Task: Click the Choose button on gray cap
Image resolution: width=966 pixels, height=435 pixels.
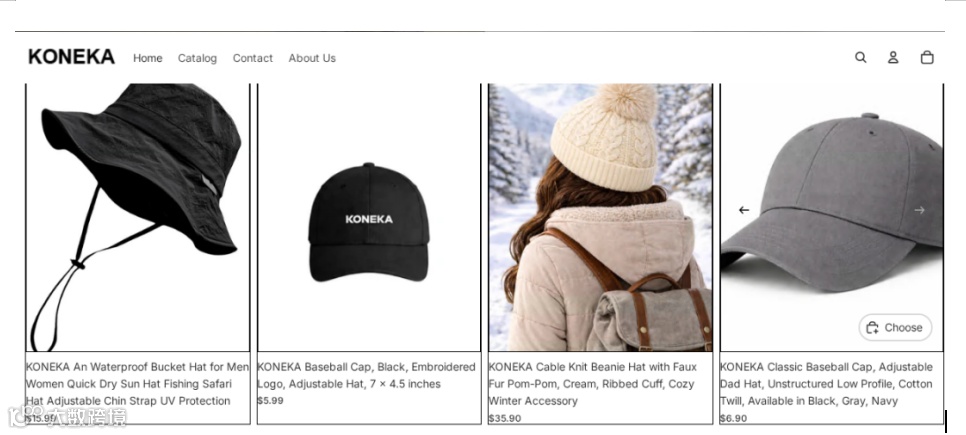Action: point(895,328)
